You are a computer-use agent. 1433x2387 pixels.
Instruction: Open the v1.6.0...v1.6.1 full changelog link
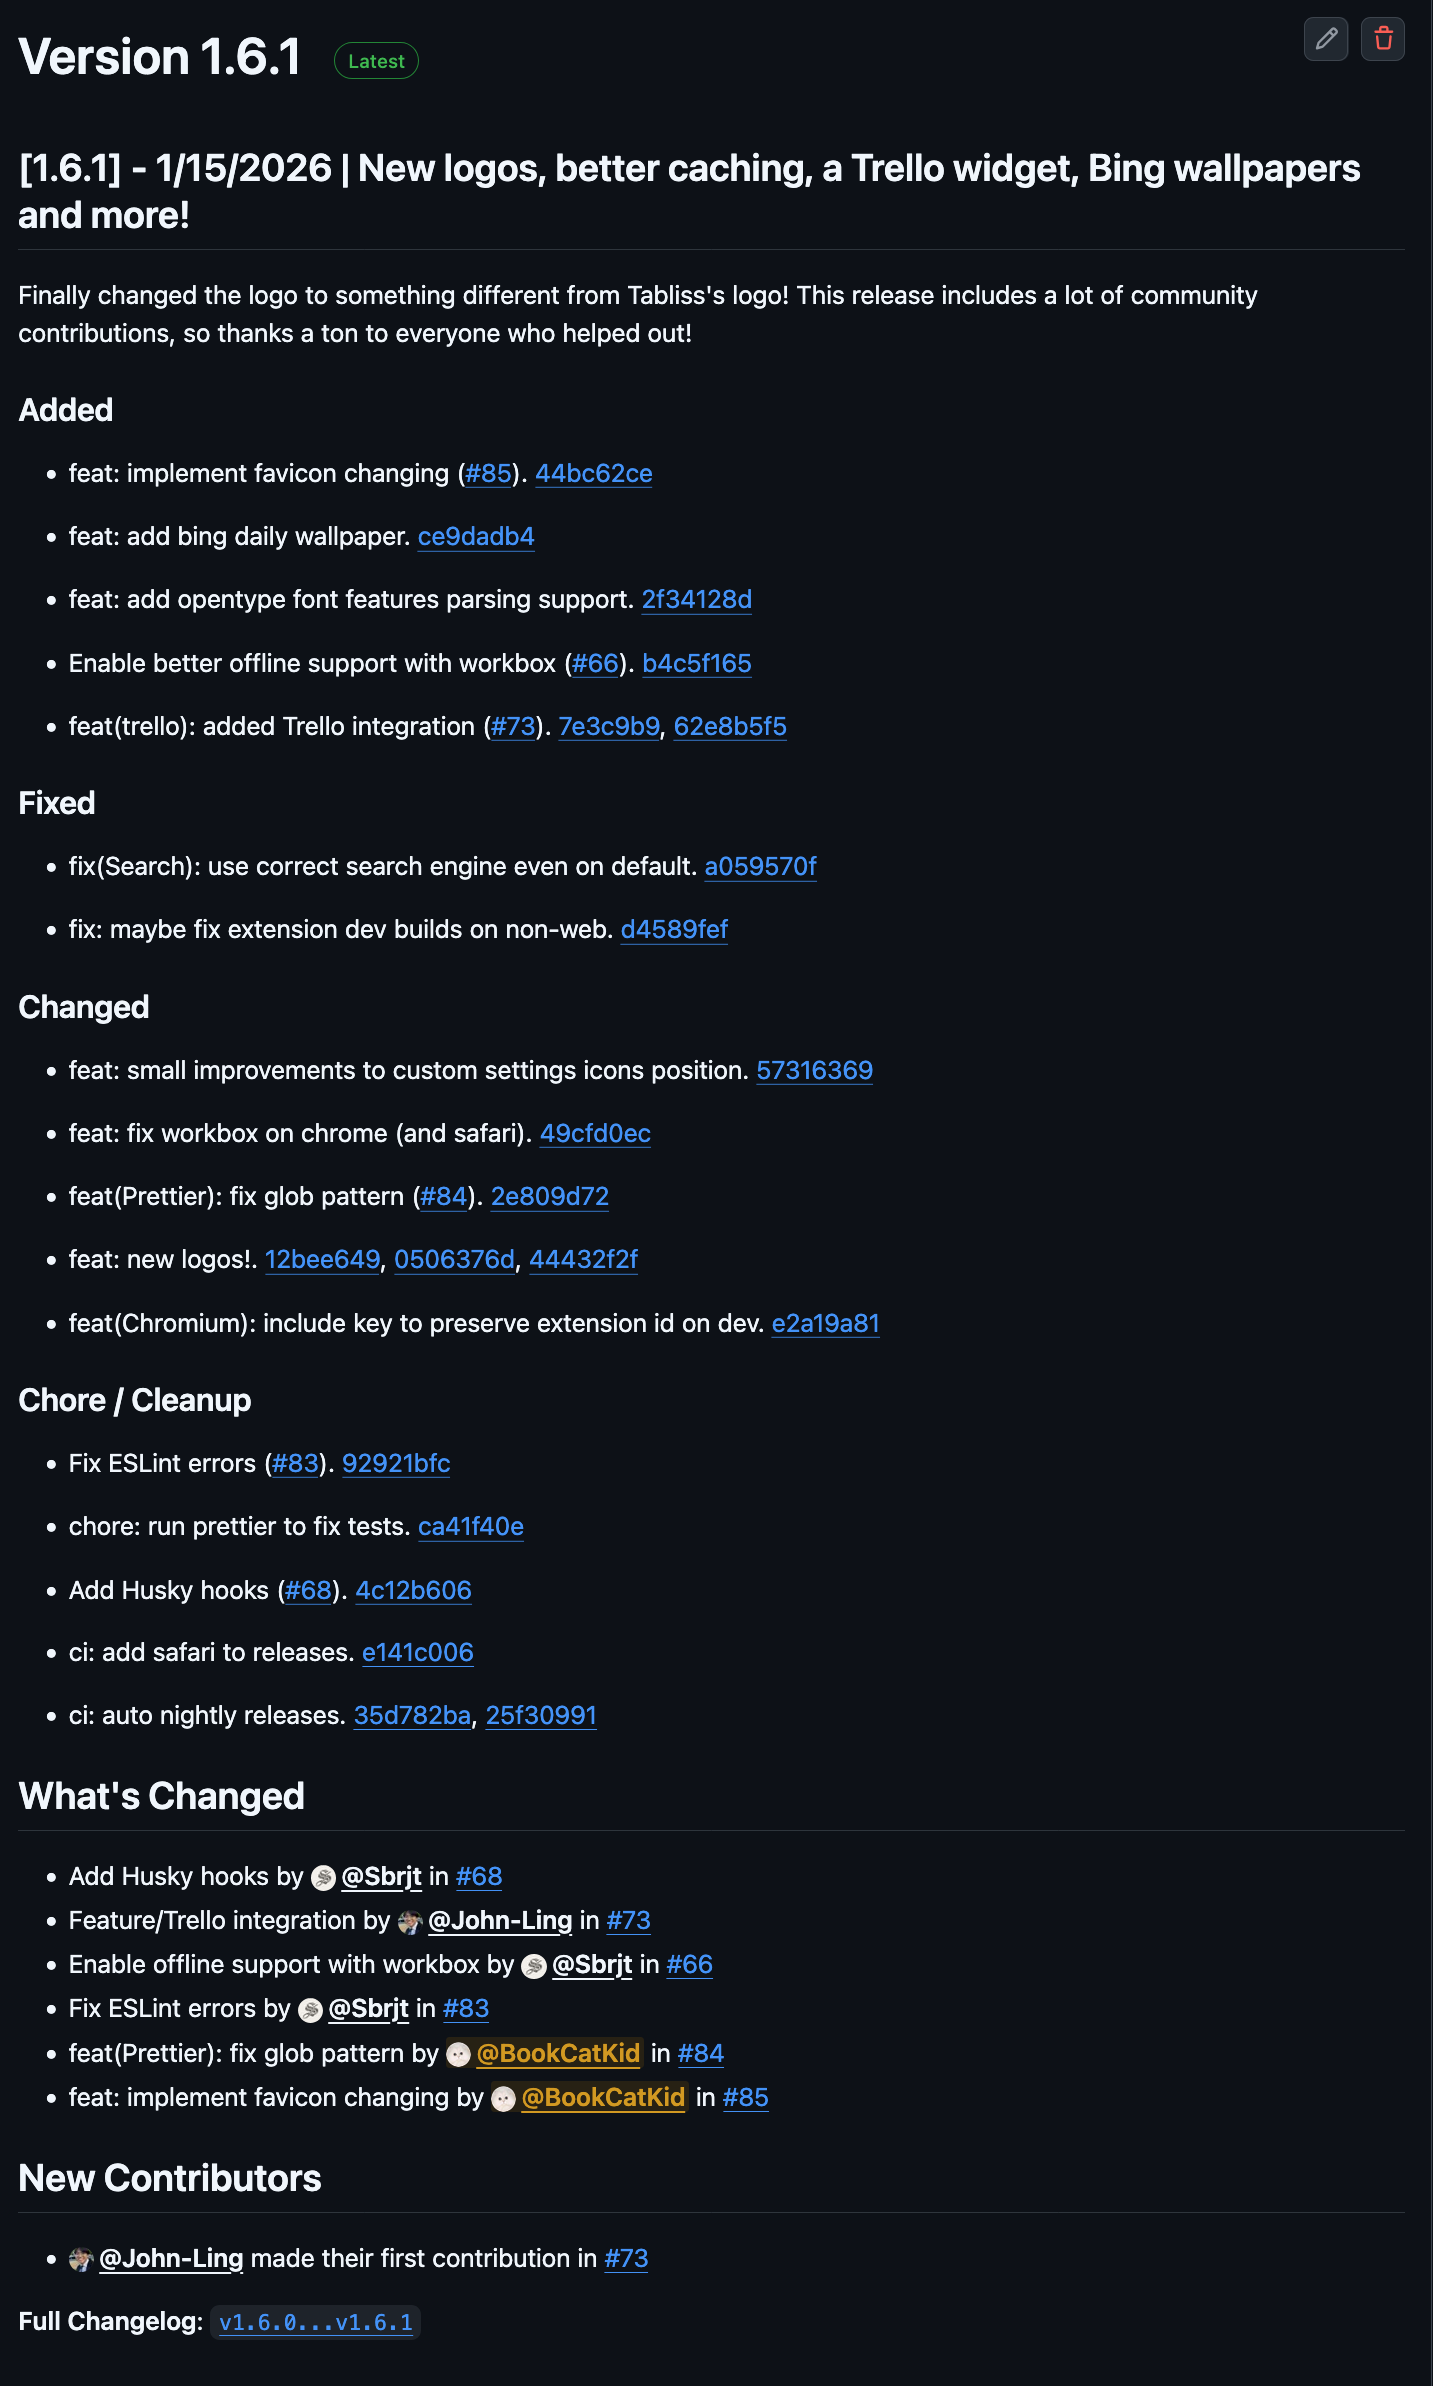316,2322
